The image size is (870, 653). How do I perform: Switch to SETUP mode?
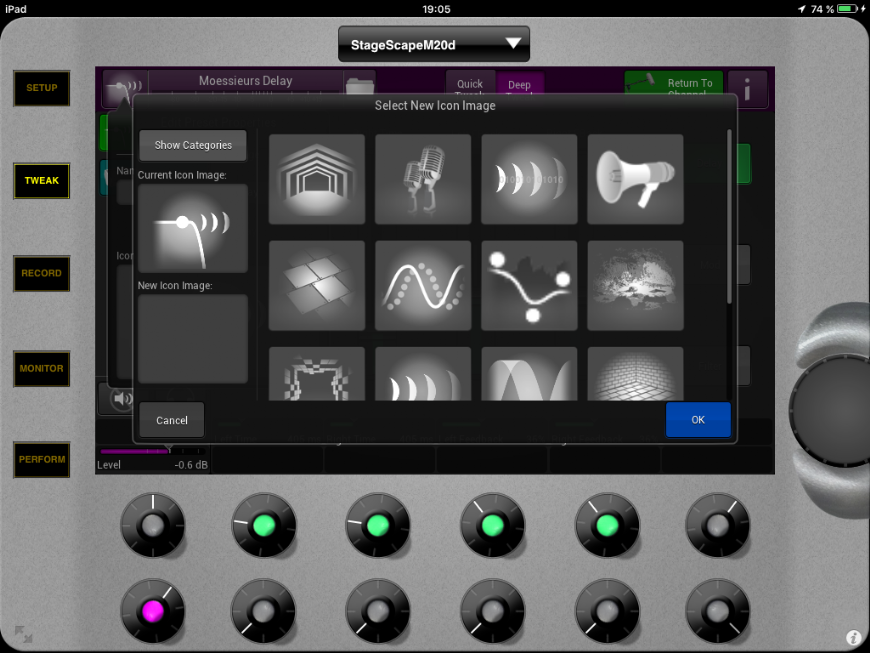pyautogui.click(x=41, y=88)
